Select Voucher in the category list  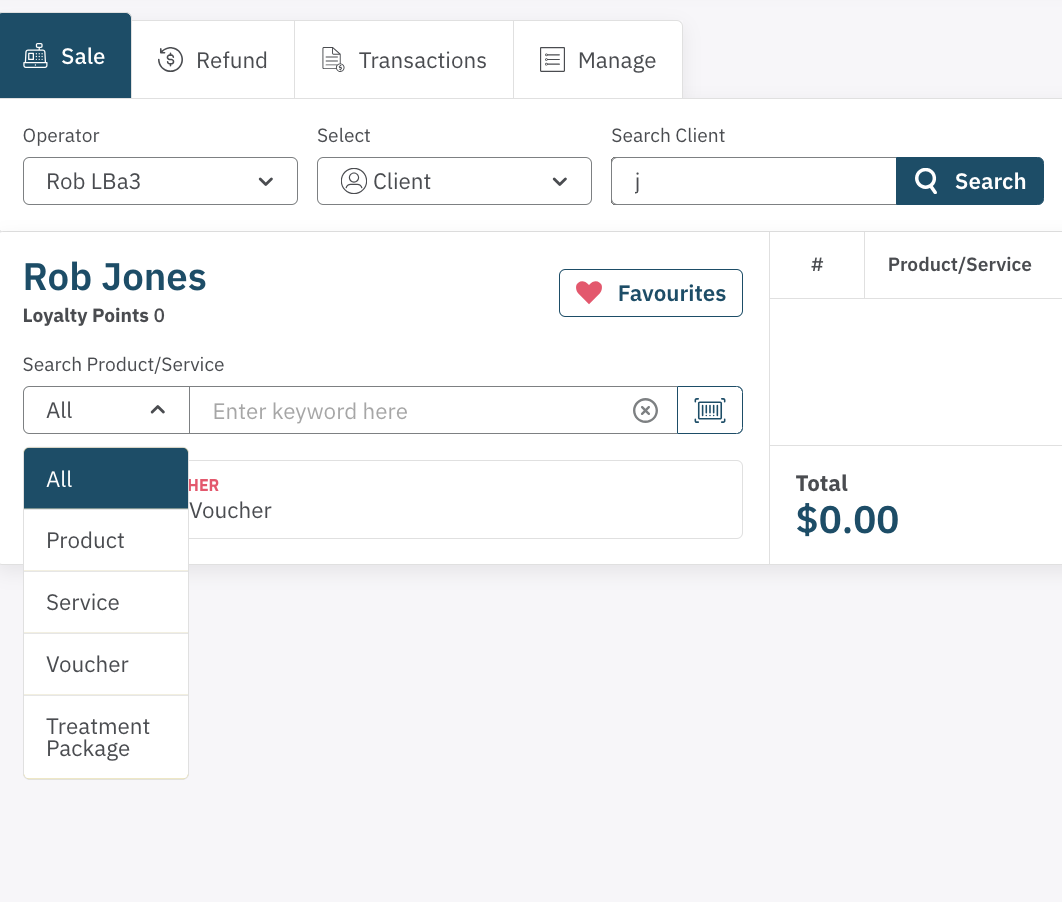[87, 665]
